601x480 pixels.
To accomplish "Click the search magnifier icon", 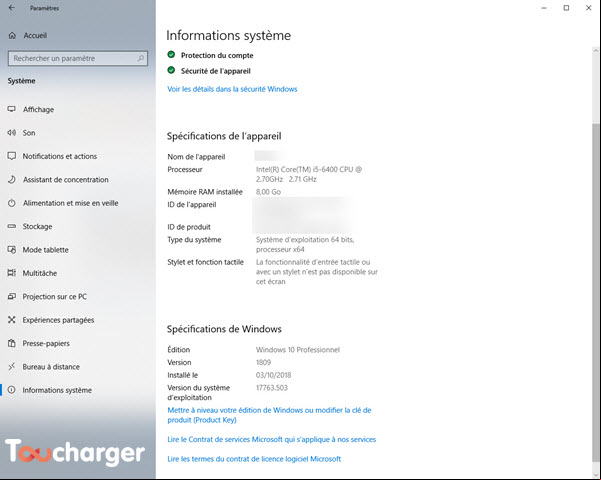I will click(141, 58).
